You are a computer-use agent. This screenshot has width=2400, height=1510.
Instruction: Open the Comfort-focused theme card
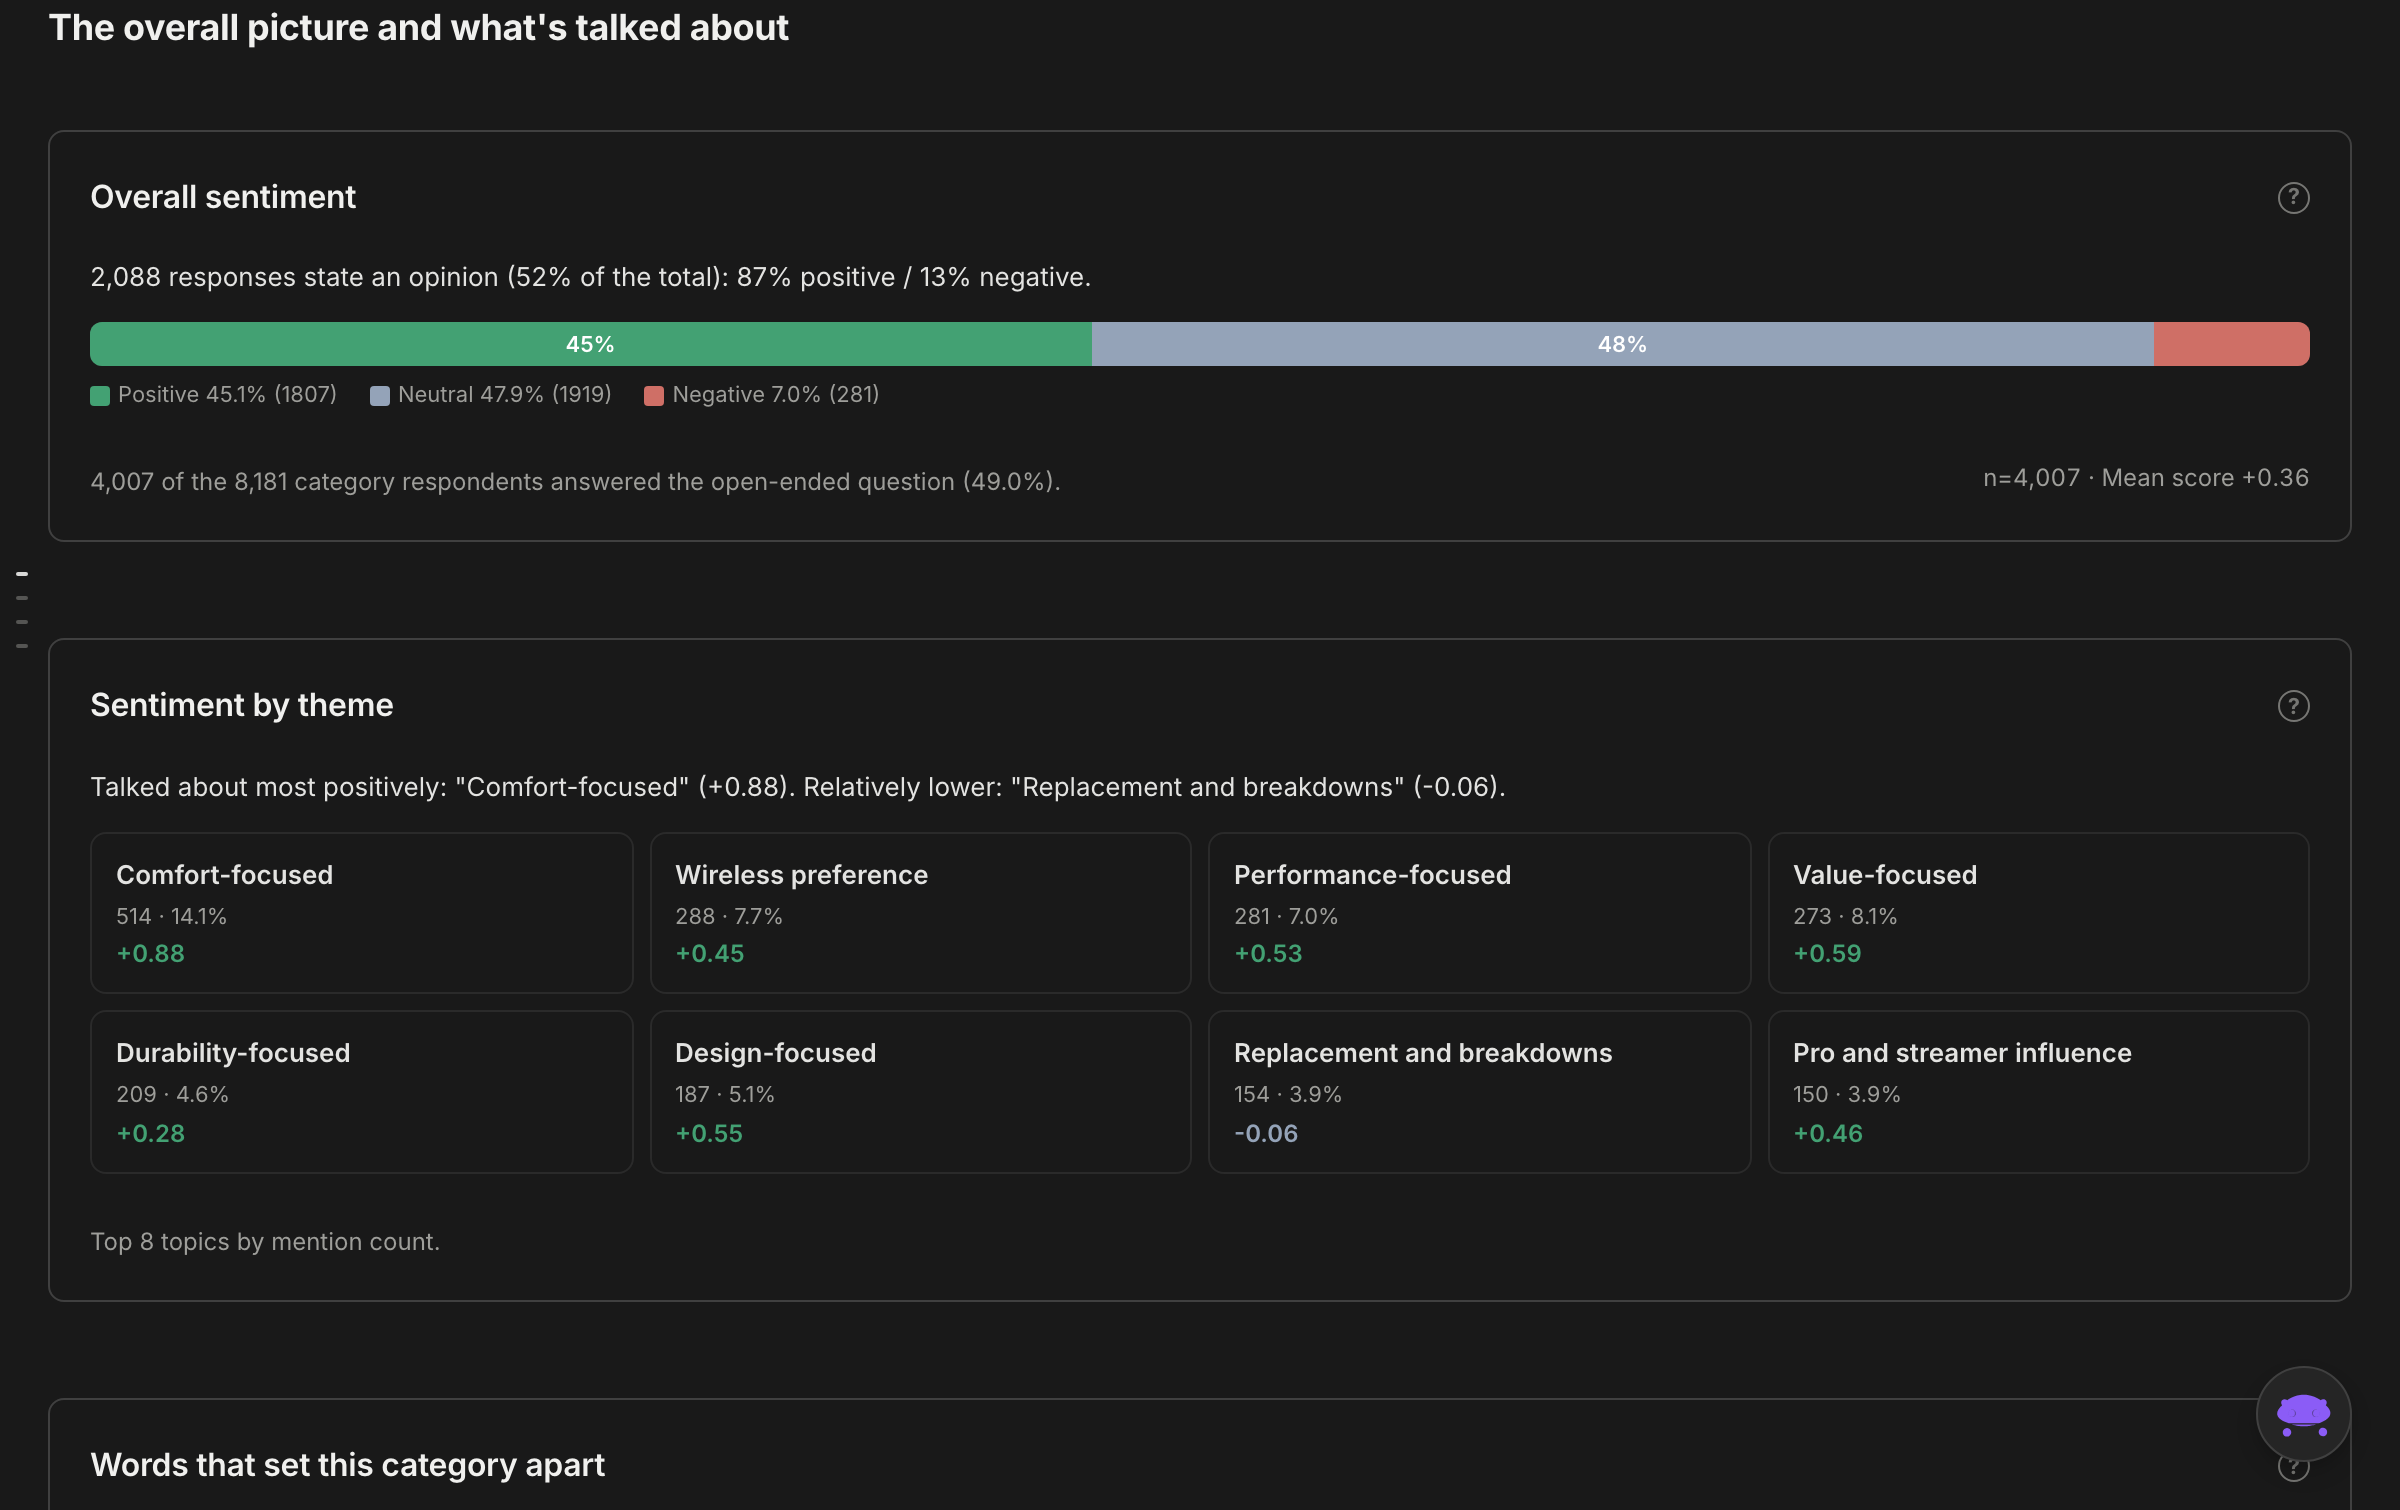point(361,913)
